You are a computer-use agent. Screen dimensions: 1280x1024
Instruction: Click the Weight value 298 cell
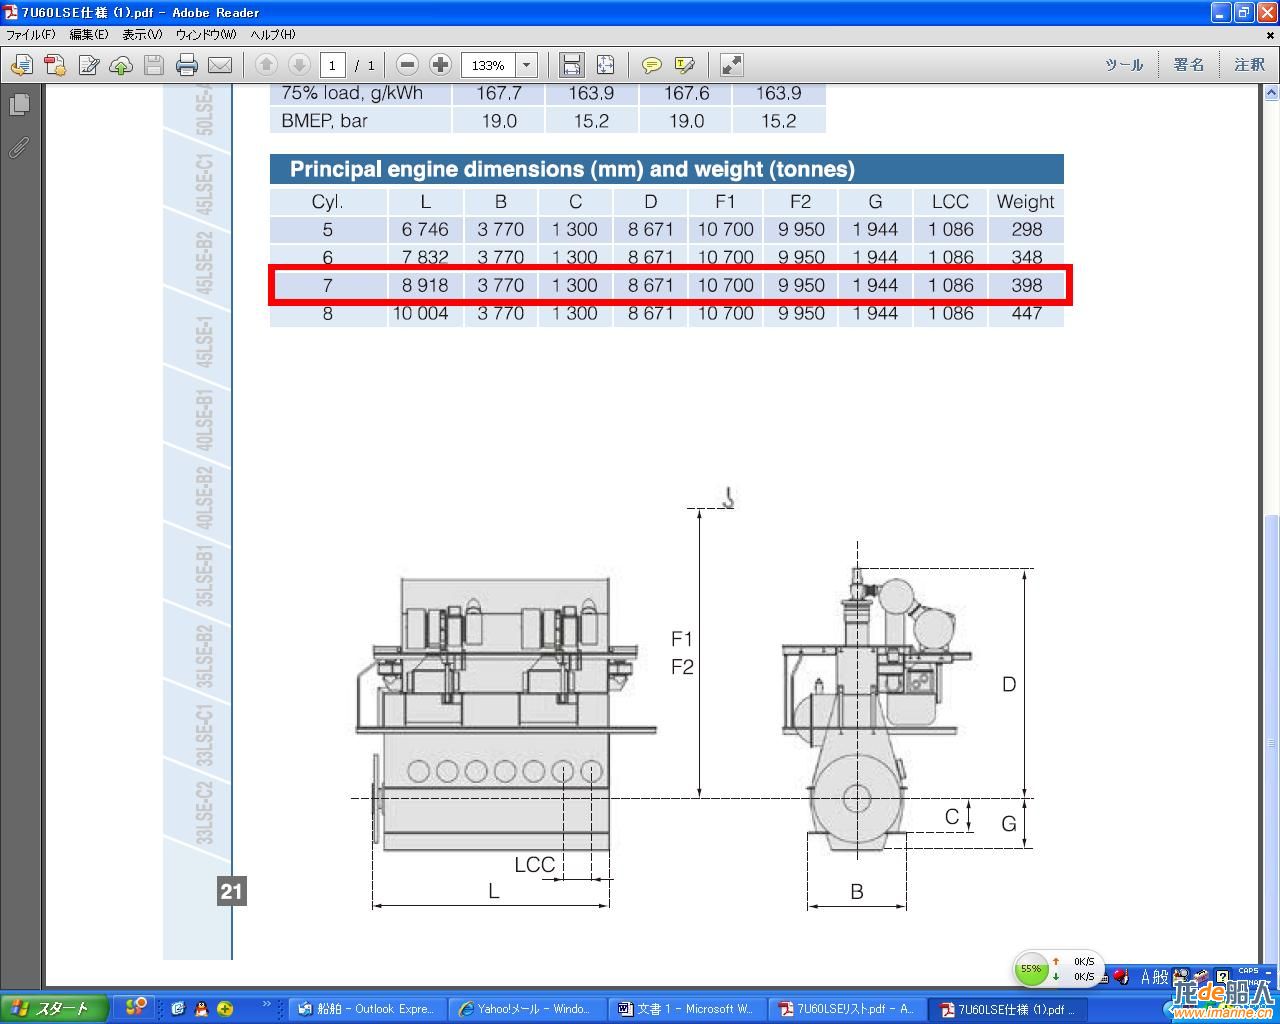coord(1026,229)
